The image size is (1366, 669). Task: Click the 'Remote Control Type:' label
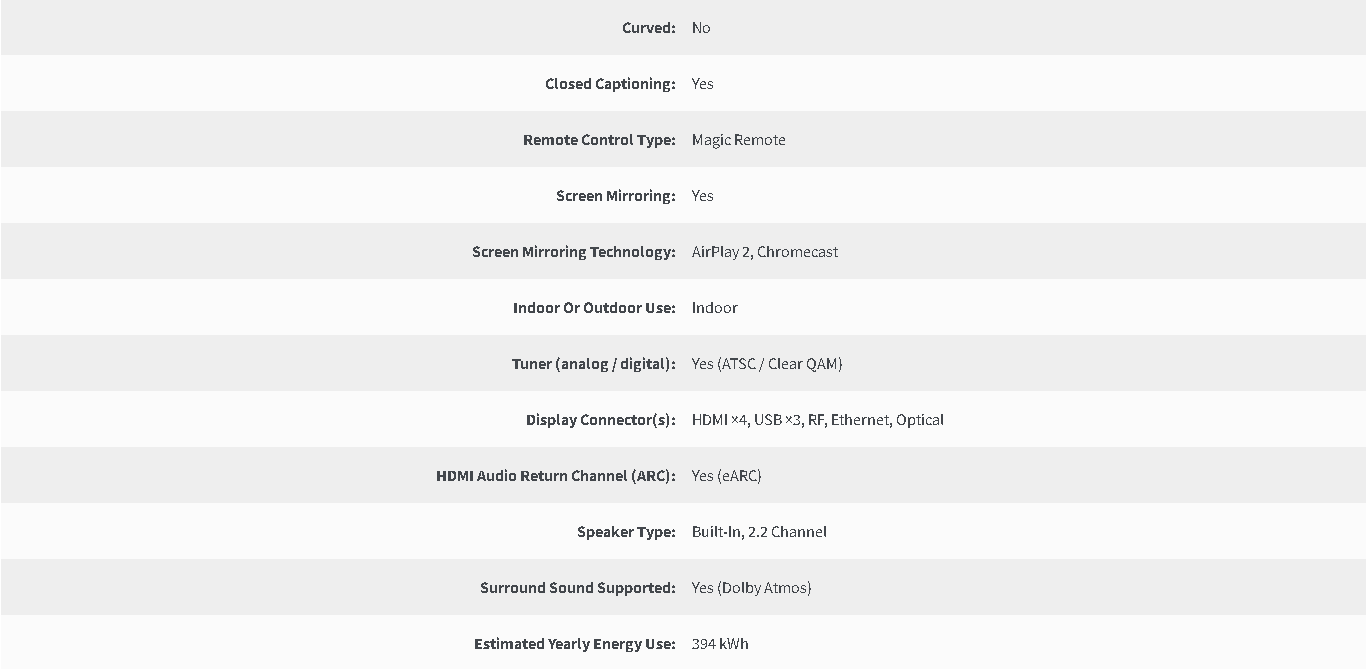pos(599,140)
